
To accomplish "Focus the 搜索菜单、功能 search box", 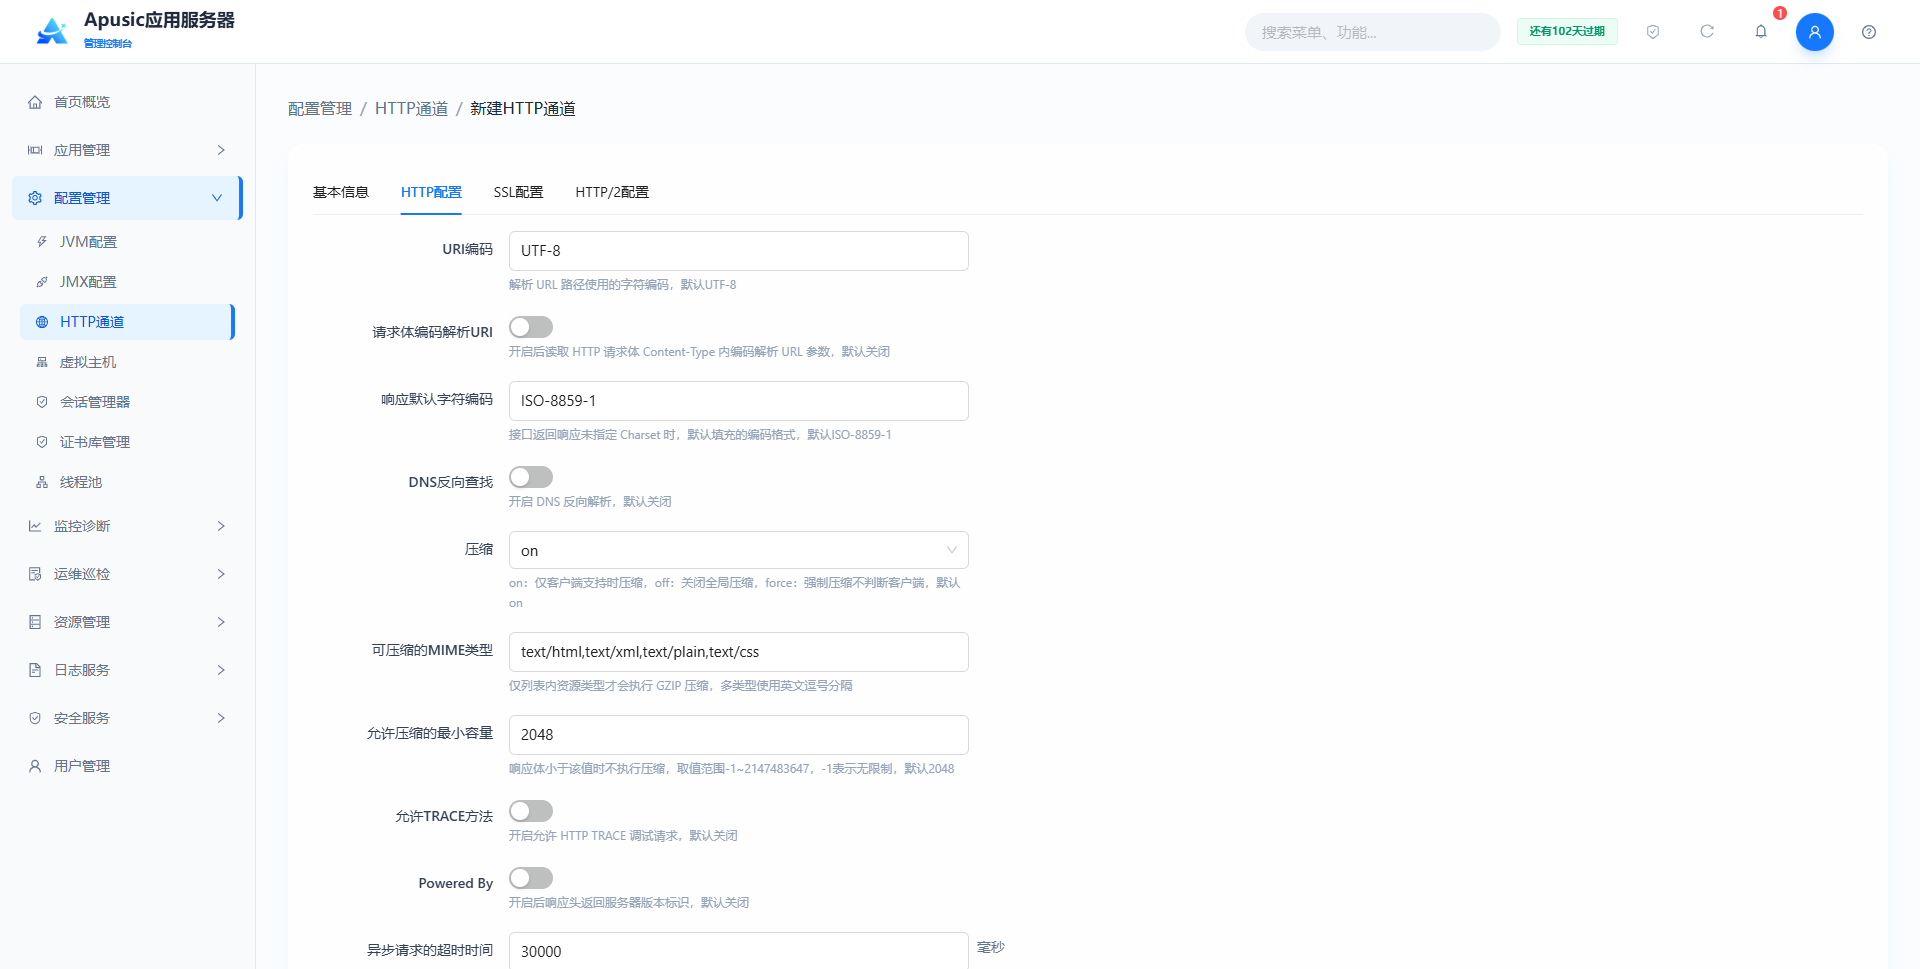I will tap(1372, 32).
